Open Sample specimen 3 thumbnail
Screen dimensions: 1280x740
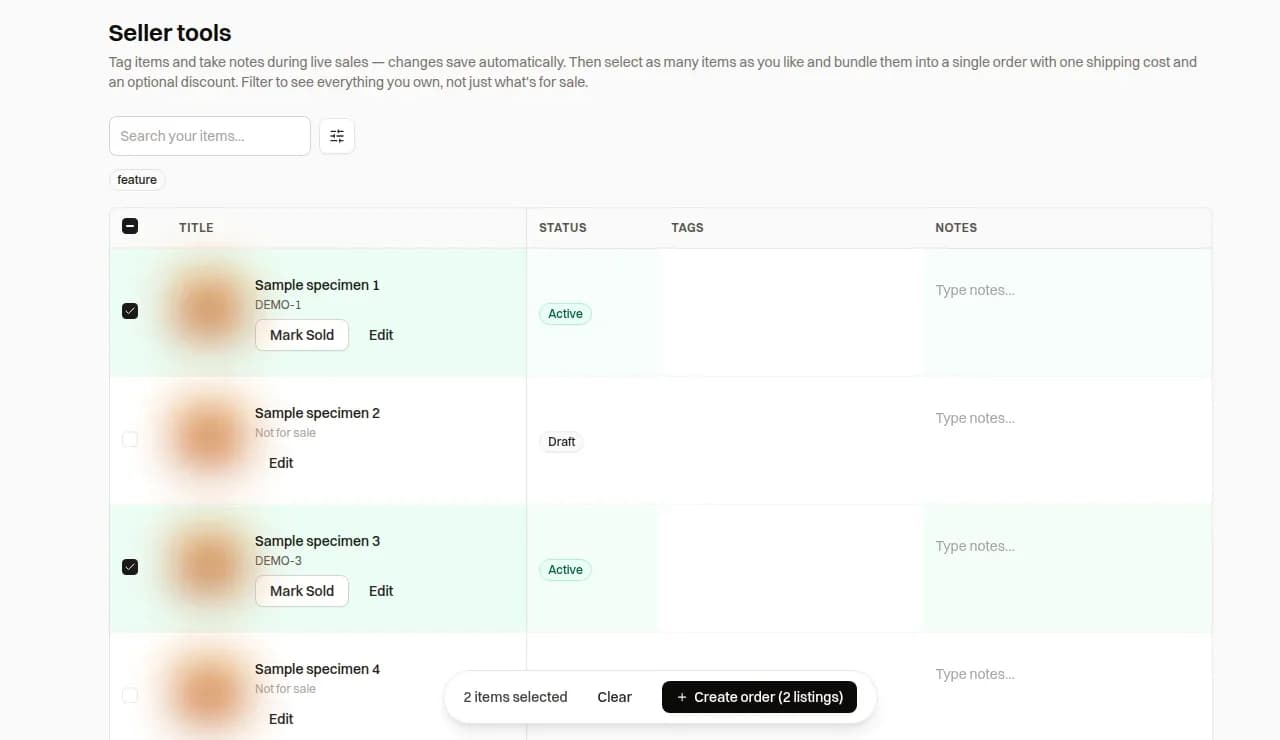pyautogui.click(x=209, y=567)
